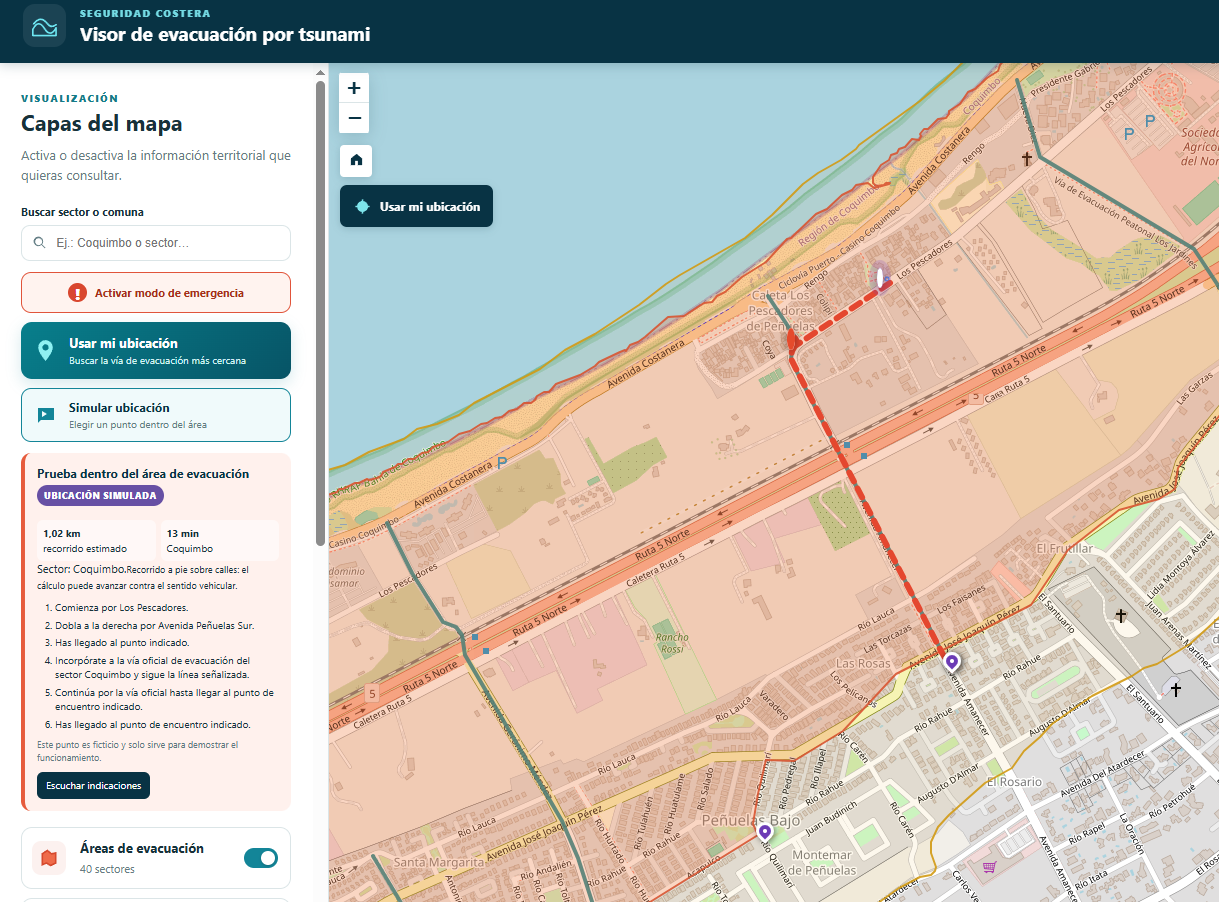Focus the Buscar sector o comuna search field

pos(156,243)
